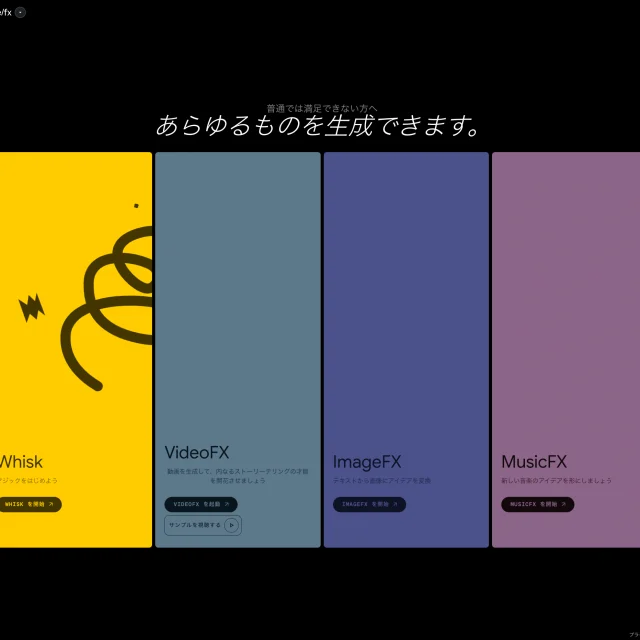Click the /fx logo text

(x=6, y=13)
